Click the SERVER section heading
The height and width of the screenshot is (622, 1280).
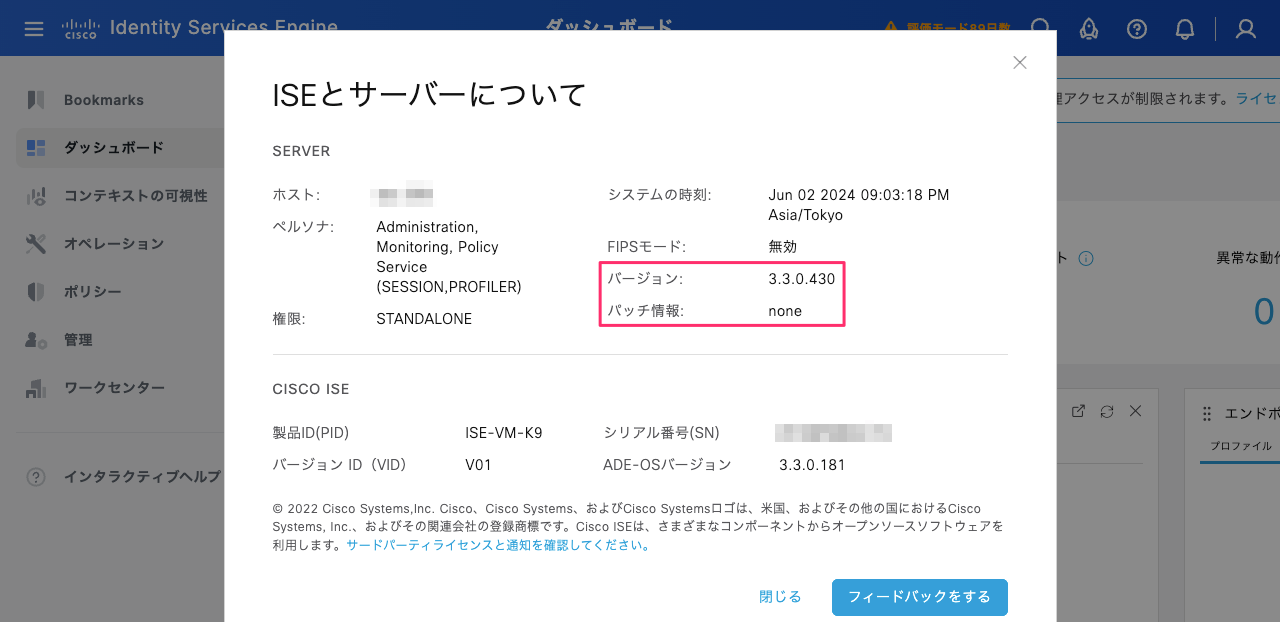[301, 152]
